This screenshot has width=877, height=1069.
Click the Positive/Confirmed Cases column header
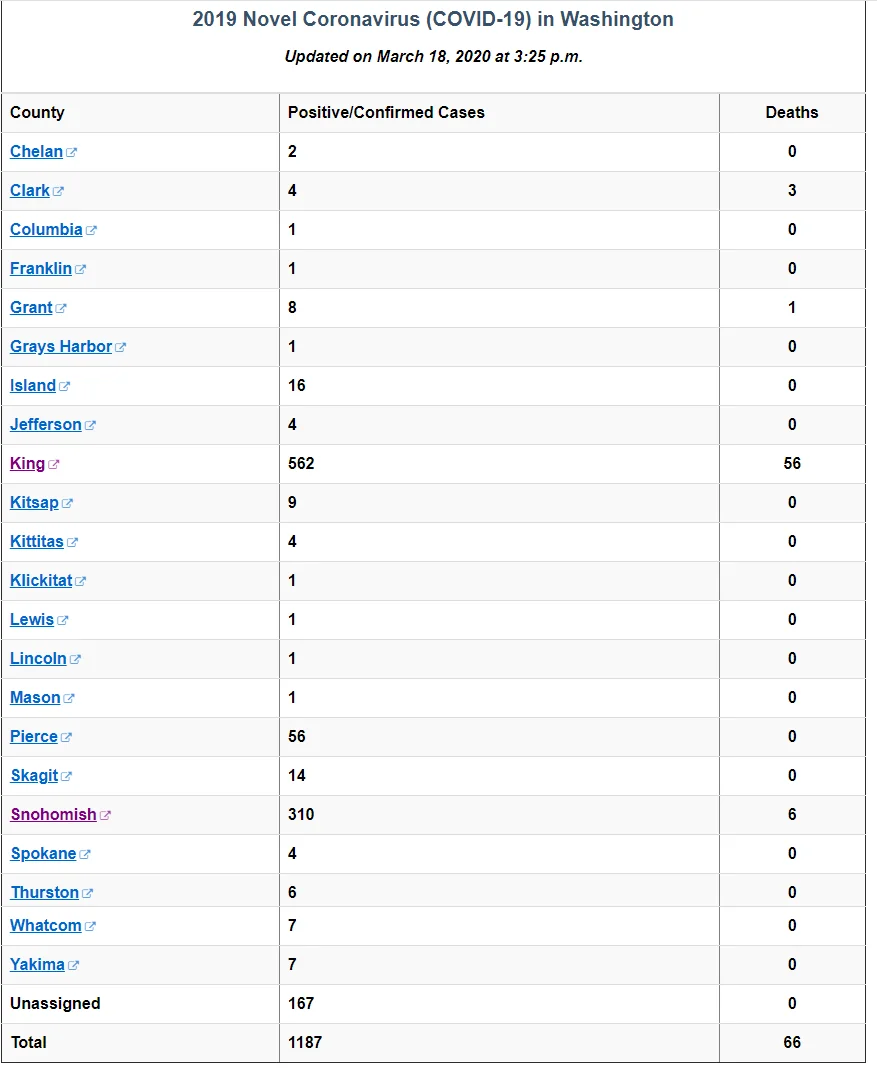(386, 112)
